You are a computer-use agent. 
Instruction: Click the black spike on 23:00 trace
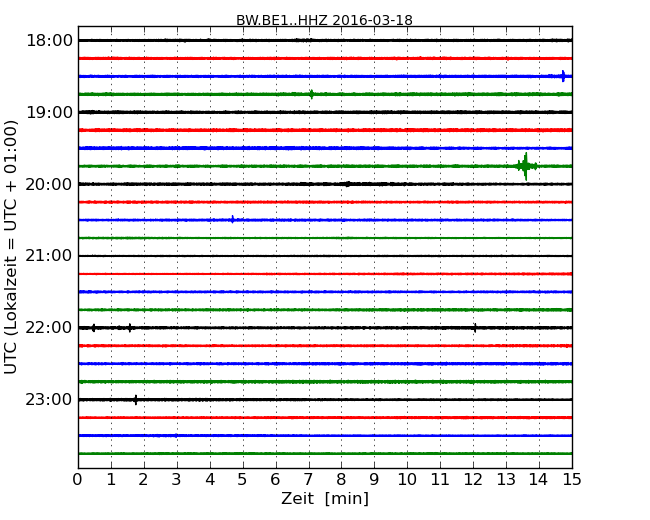click(x=136, y=400)
